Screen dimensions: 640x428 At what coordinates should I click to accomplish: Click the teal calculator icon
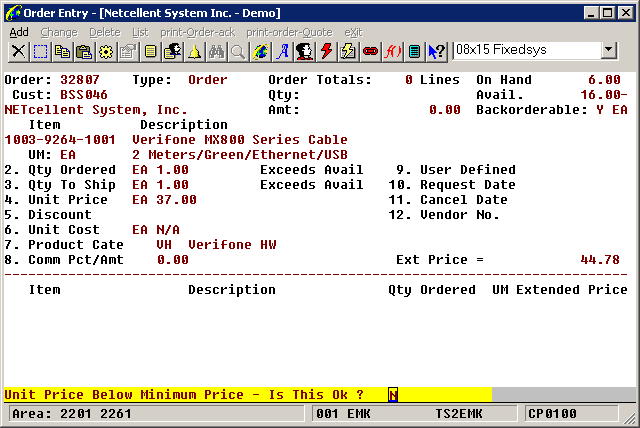click(x=415, y=52)
